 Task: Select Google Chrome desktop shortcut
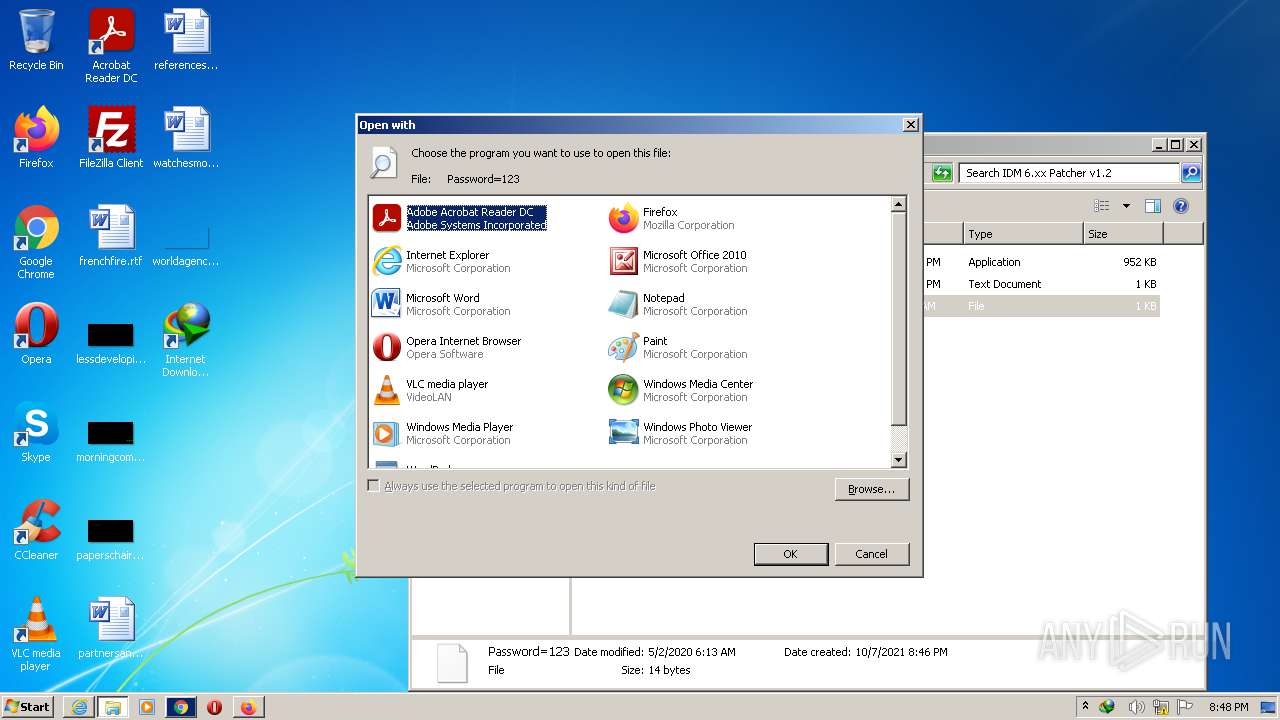tap(36, 242)
